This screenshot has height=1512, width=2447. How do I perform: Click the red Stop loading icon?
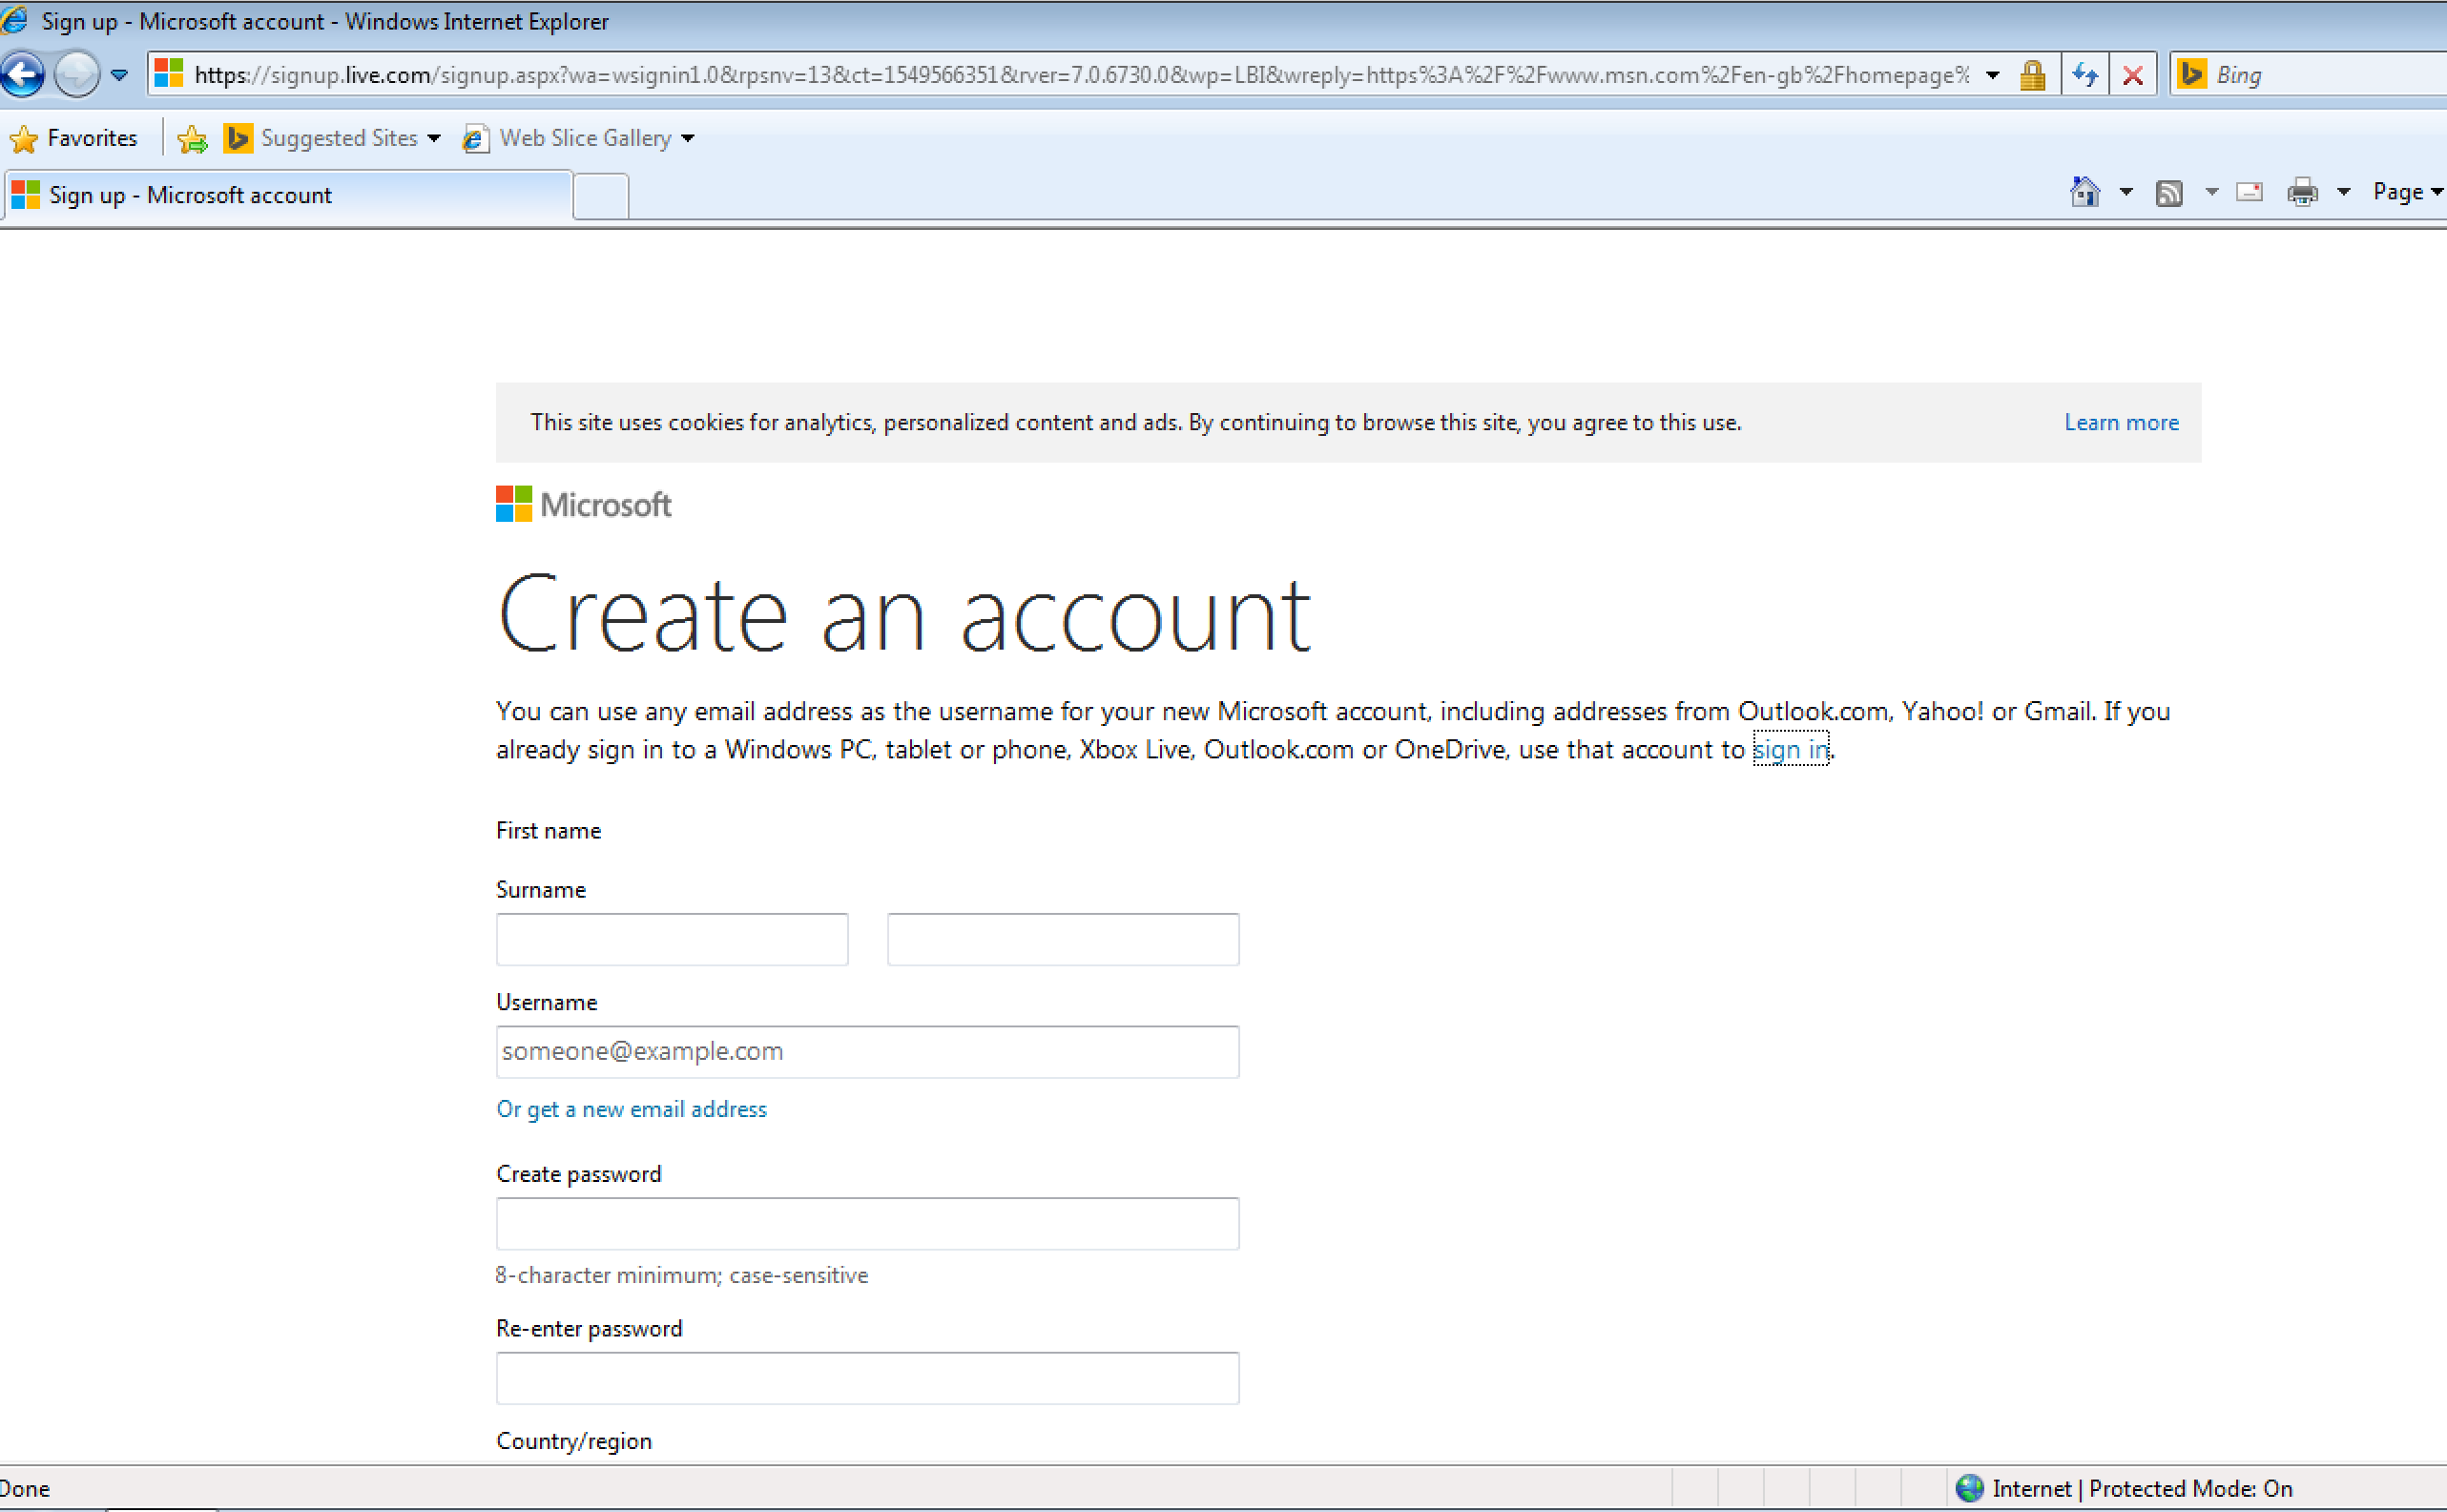[x=2132, y=75]
